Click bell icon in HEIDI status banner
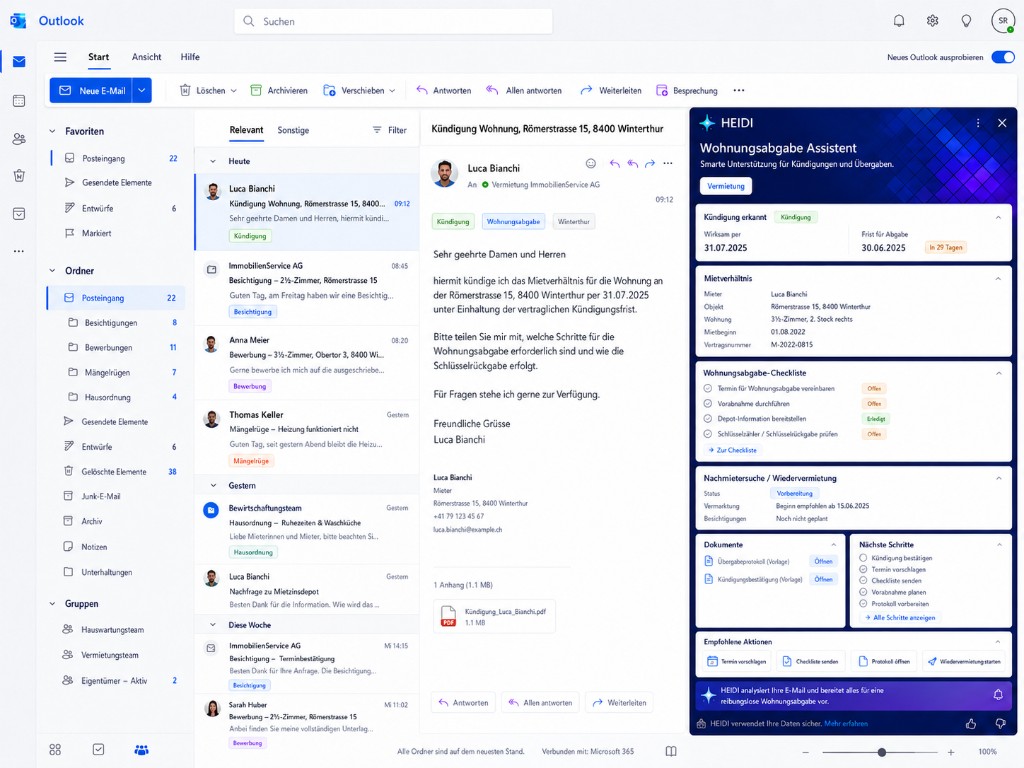This screenshot has width=1024, height=768. pyautogui.click(x=998, y=695)
